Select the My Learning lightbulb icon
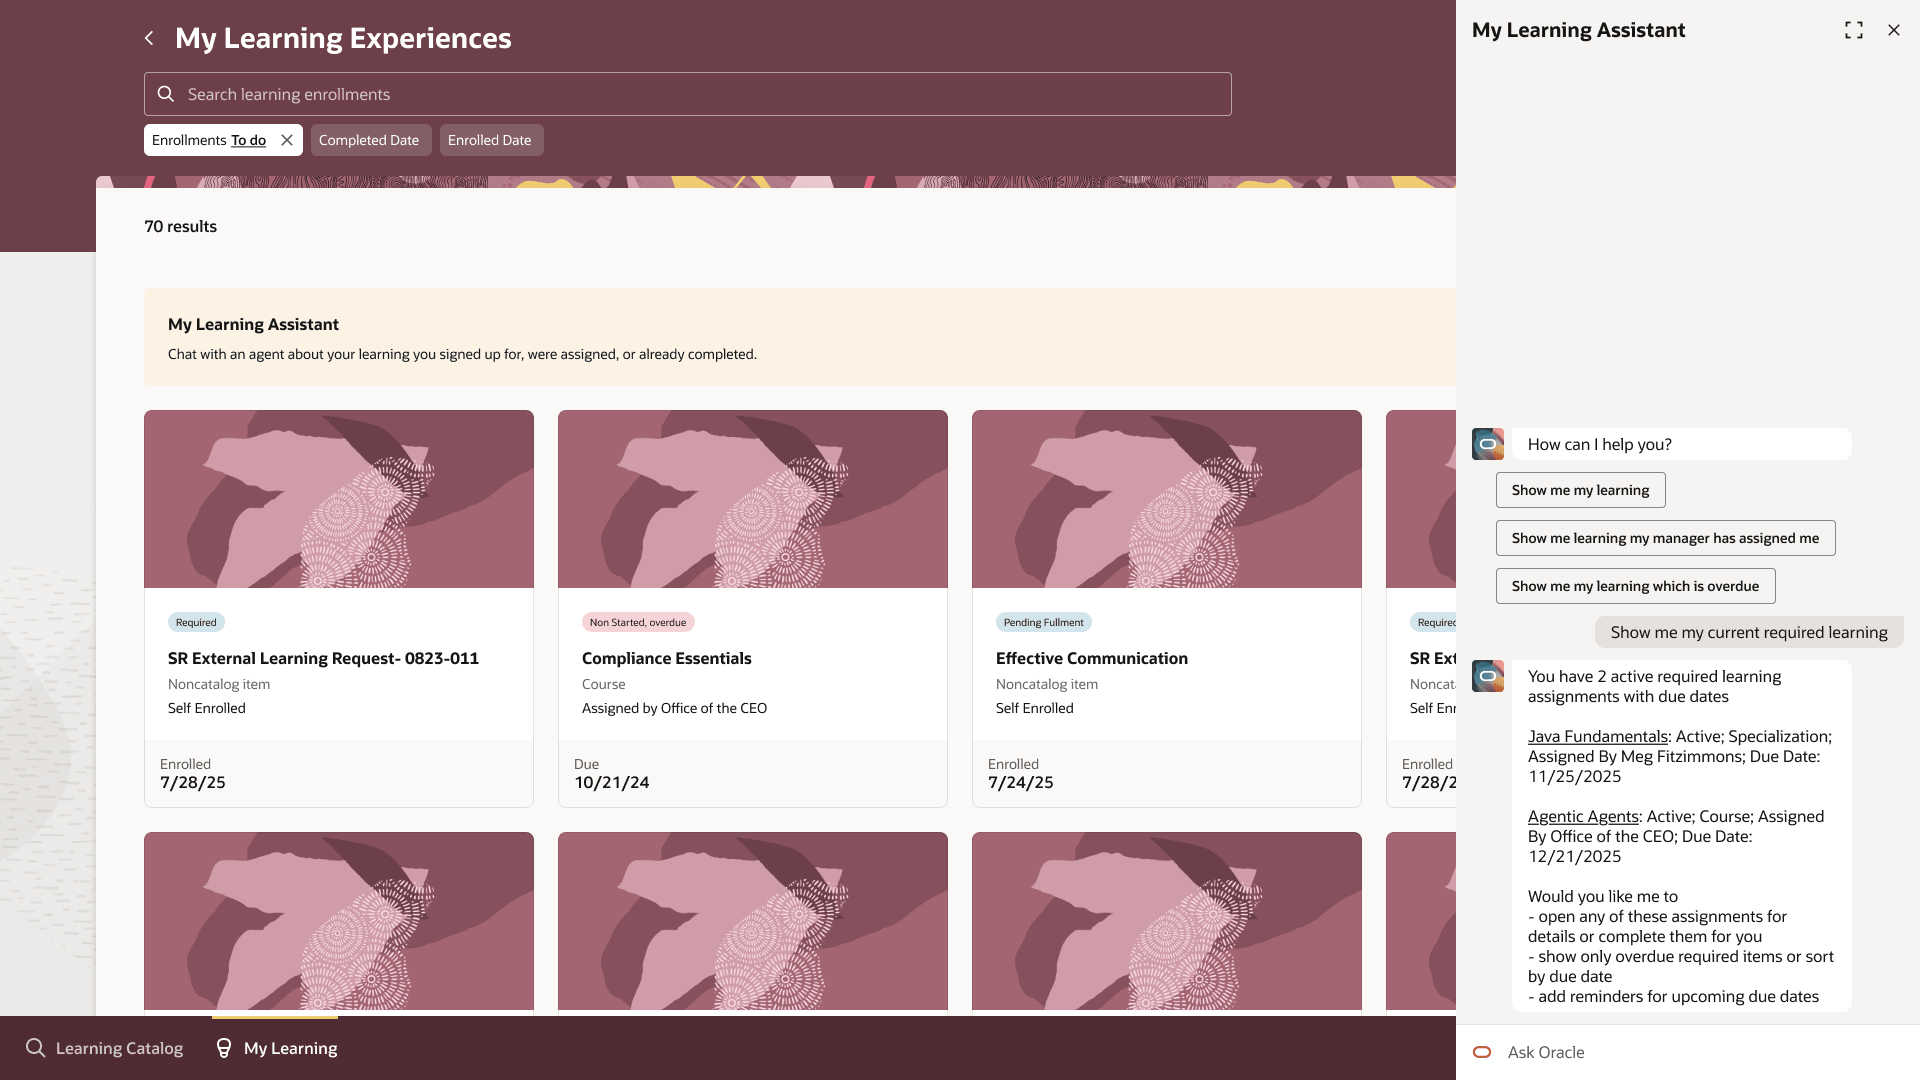The image size is (1920, 1080). pos(222,1048)
